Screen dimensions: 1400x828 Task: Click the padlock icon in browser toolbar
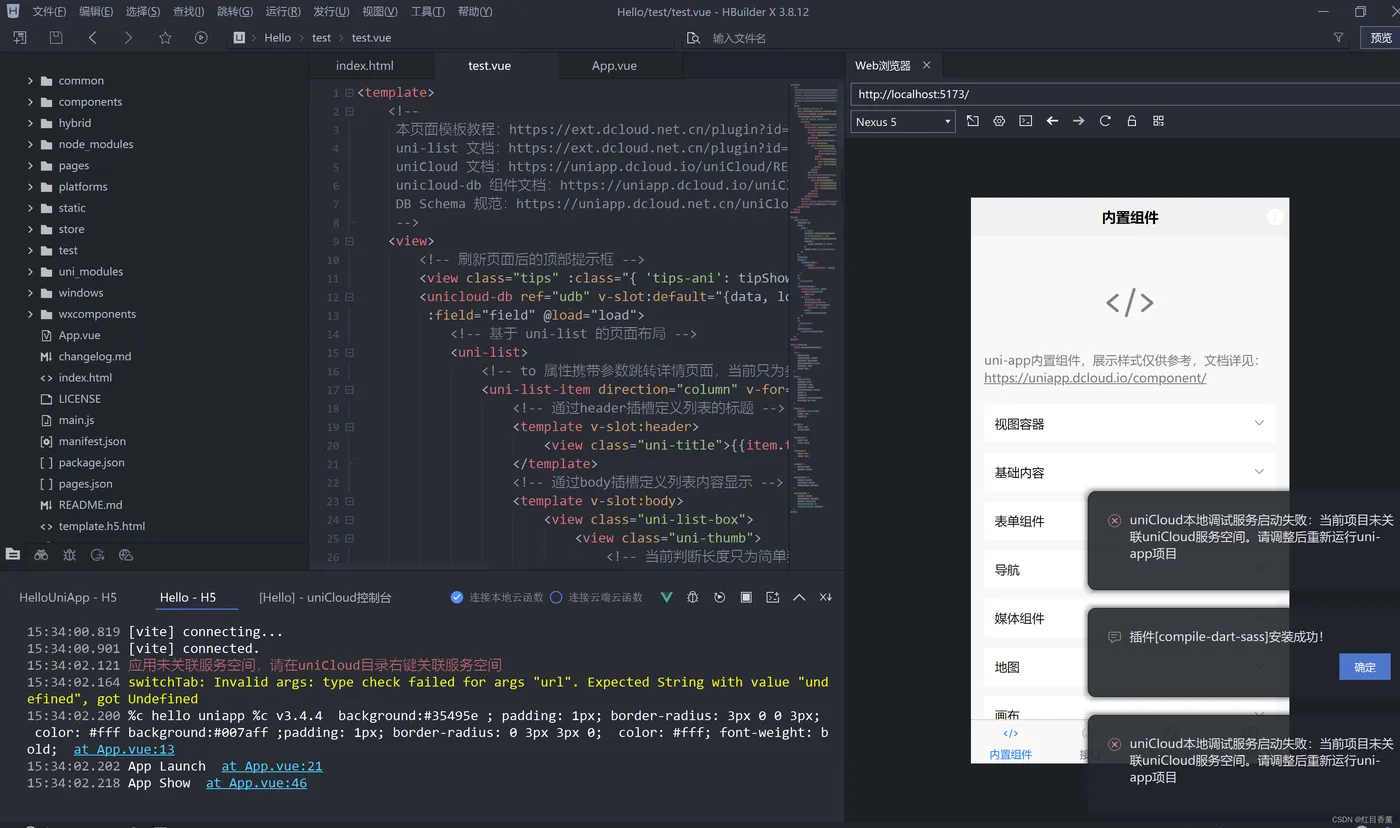1132,121
